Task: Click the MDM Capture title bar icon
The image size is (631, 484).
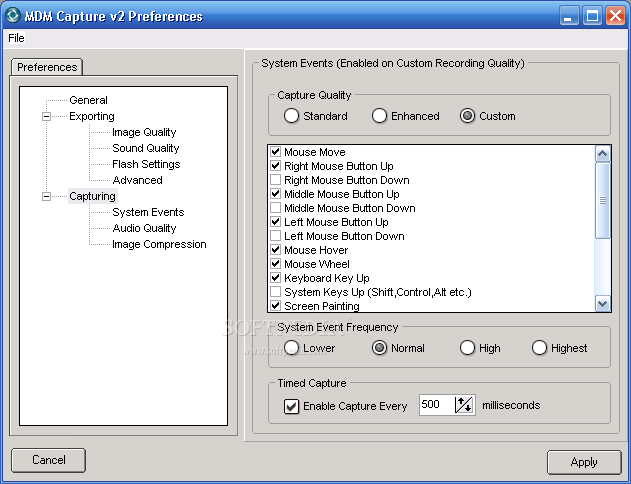Action: pos(12,16)
